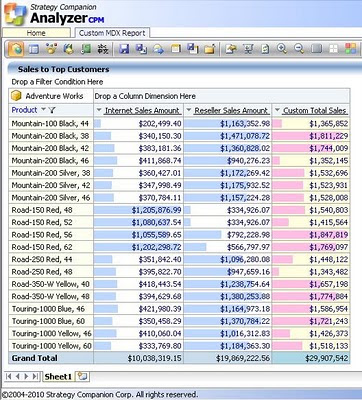Open the Product dimension dropdown arrow
362x400 pixels.
(x=43, y=109)
